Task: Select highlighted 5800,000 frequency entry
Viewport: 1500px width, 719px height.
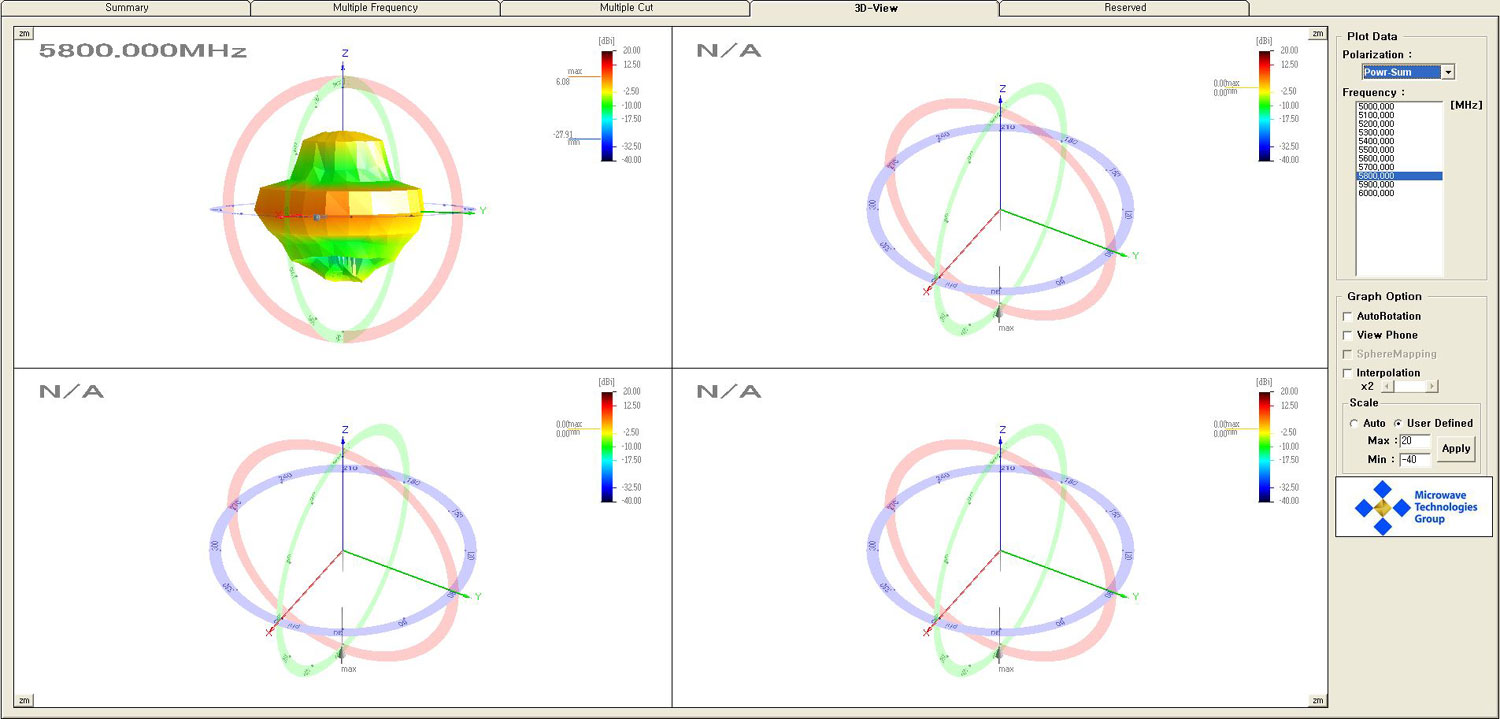Action: (x=1399, y=176)
